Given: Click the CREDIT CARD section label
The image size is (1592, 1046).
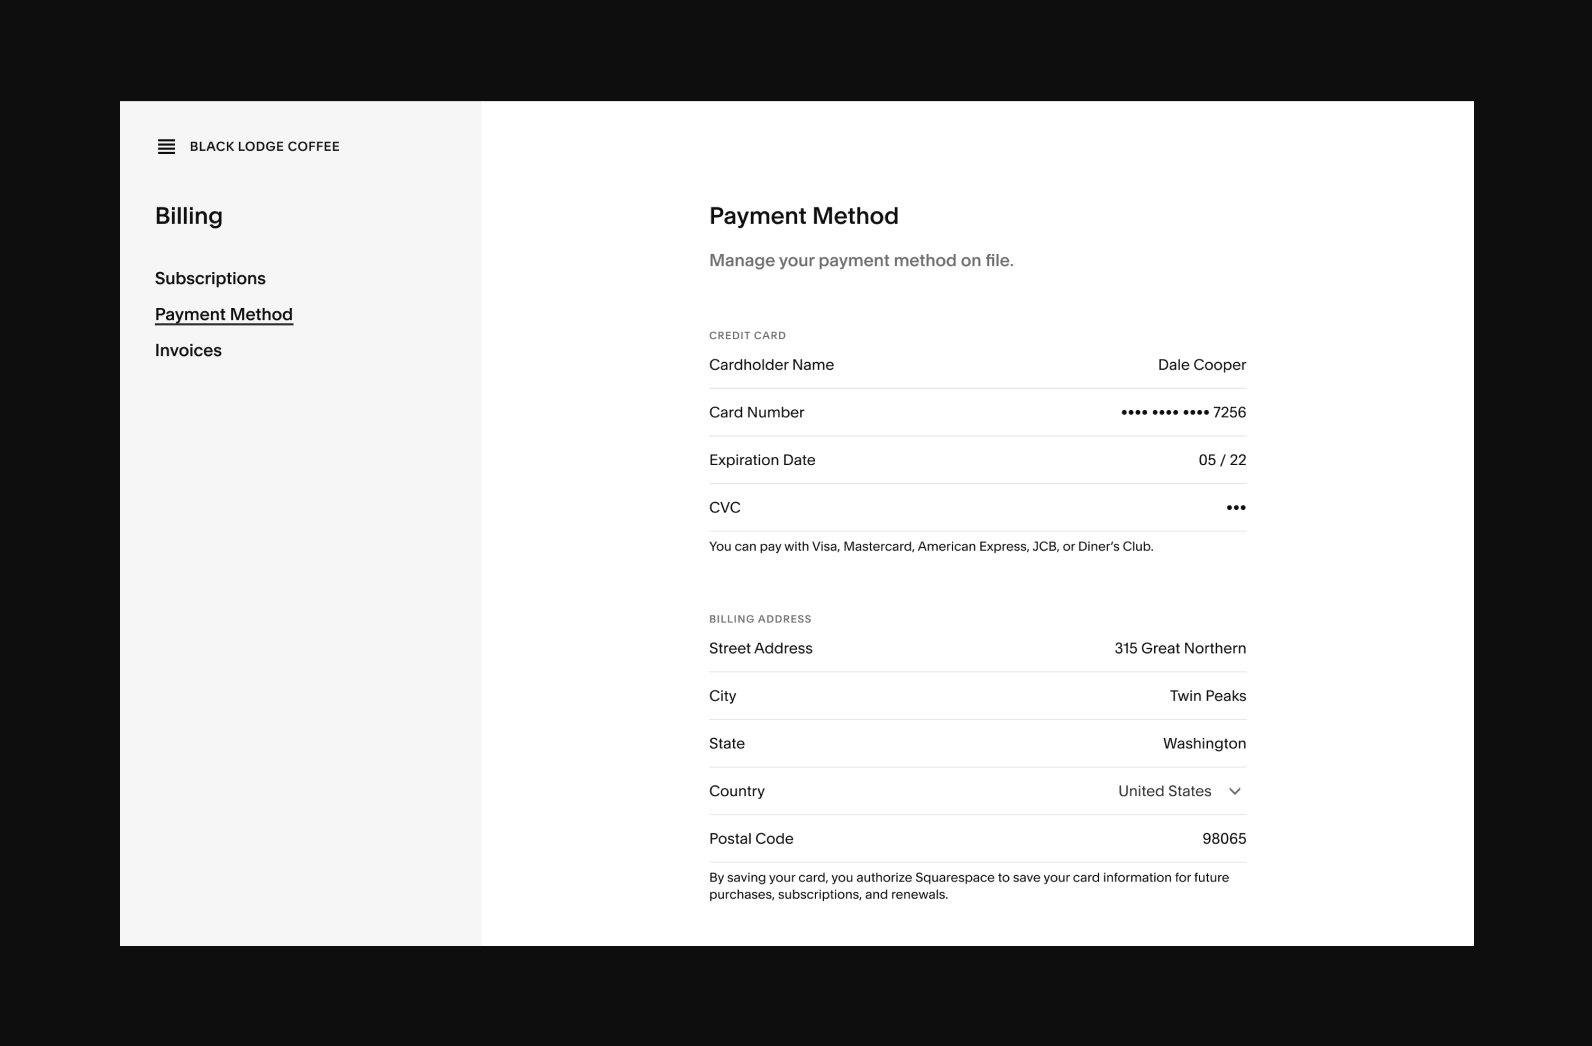Looking at the screenshot, I should [x=747, y=335].
